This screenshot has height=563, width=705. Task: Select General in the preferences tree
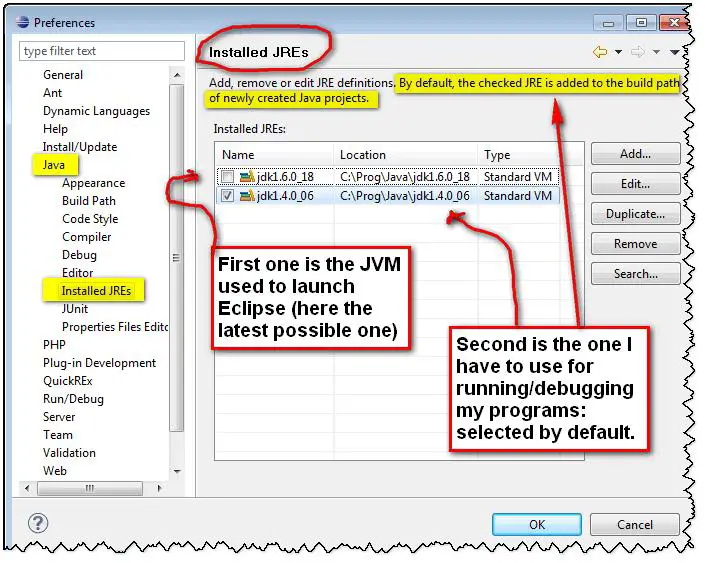pos(63,75)
